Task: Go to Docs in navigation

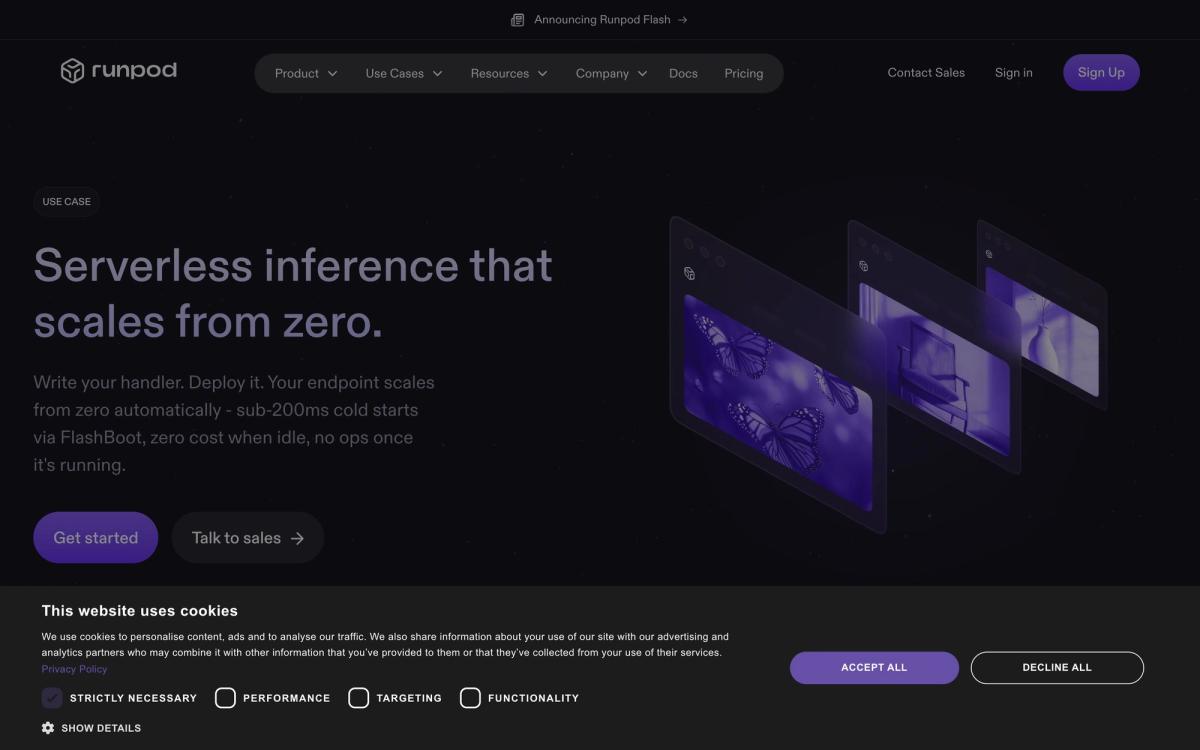Action: tap(683, 74)
